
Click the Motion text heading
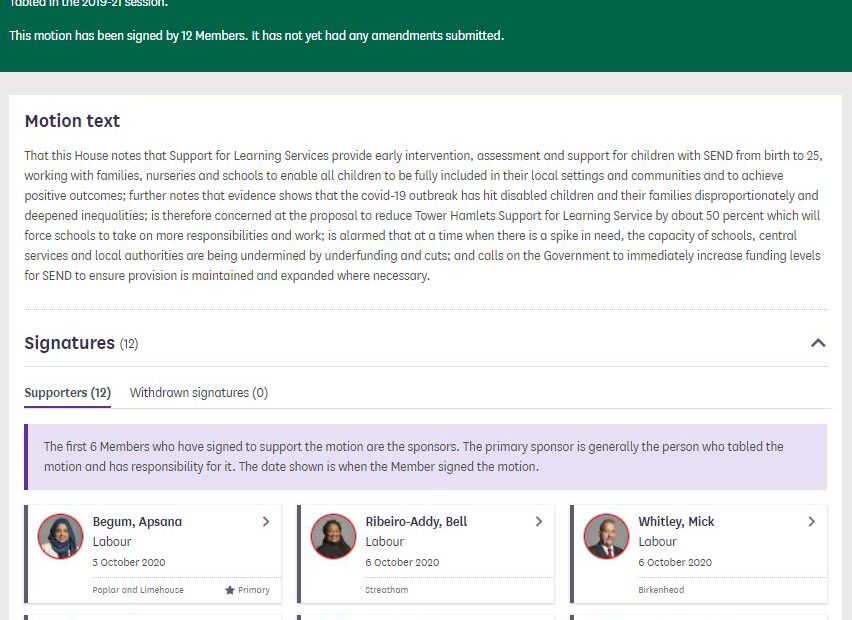[x=72, y=121]
